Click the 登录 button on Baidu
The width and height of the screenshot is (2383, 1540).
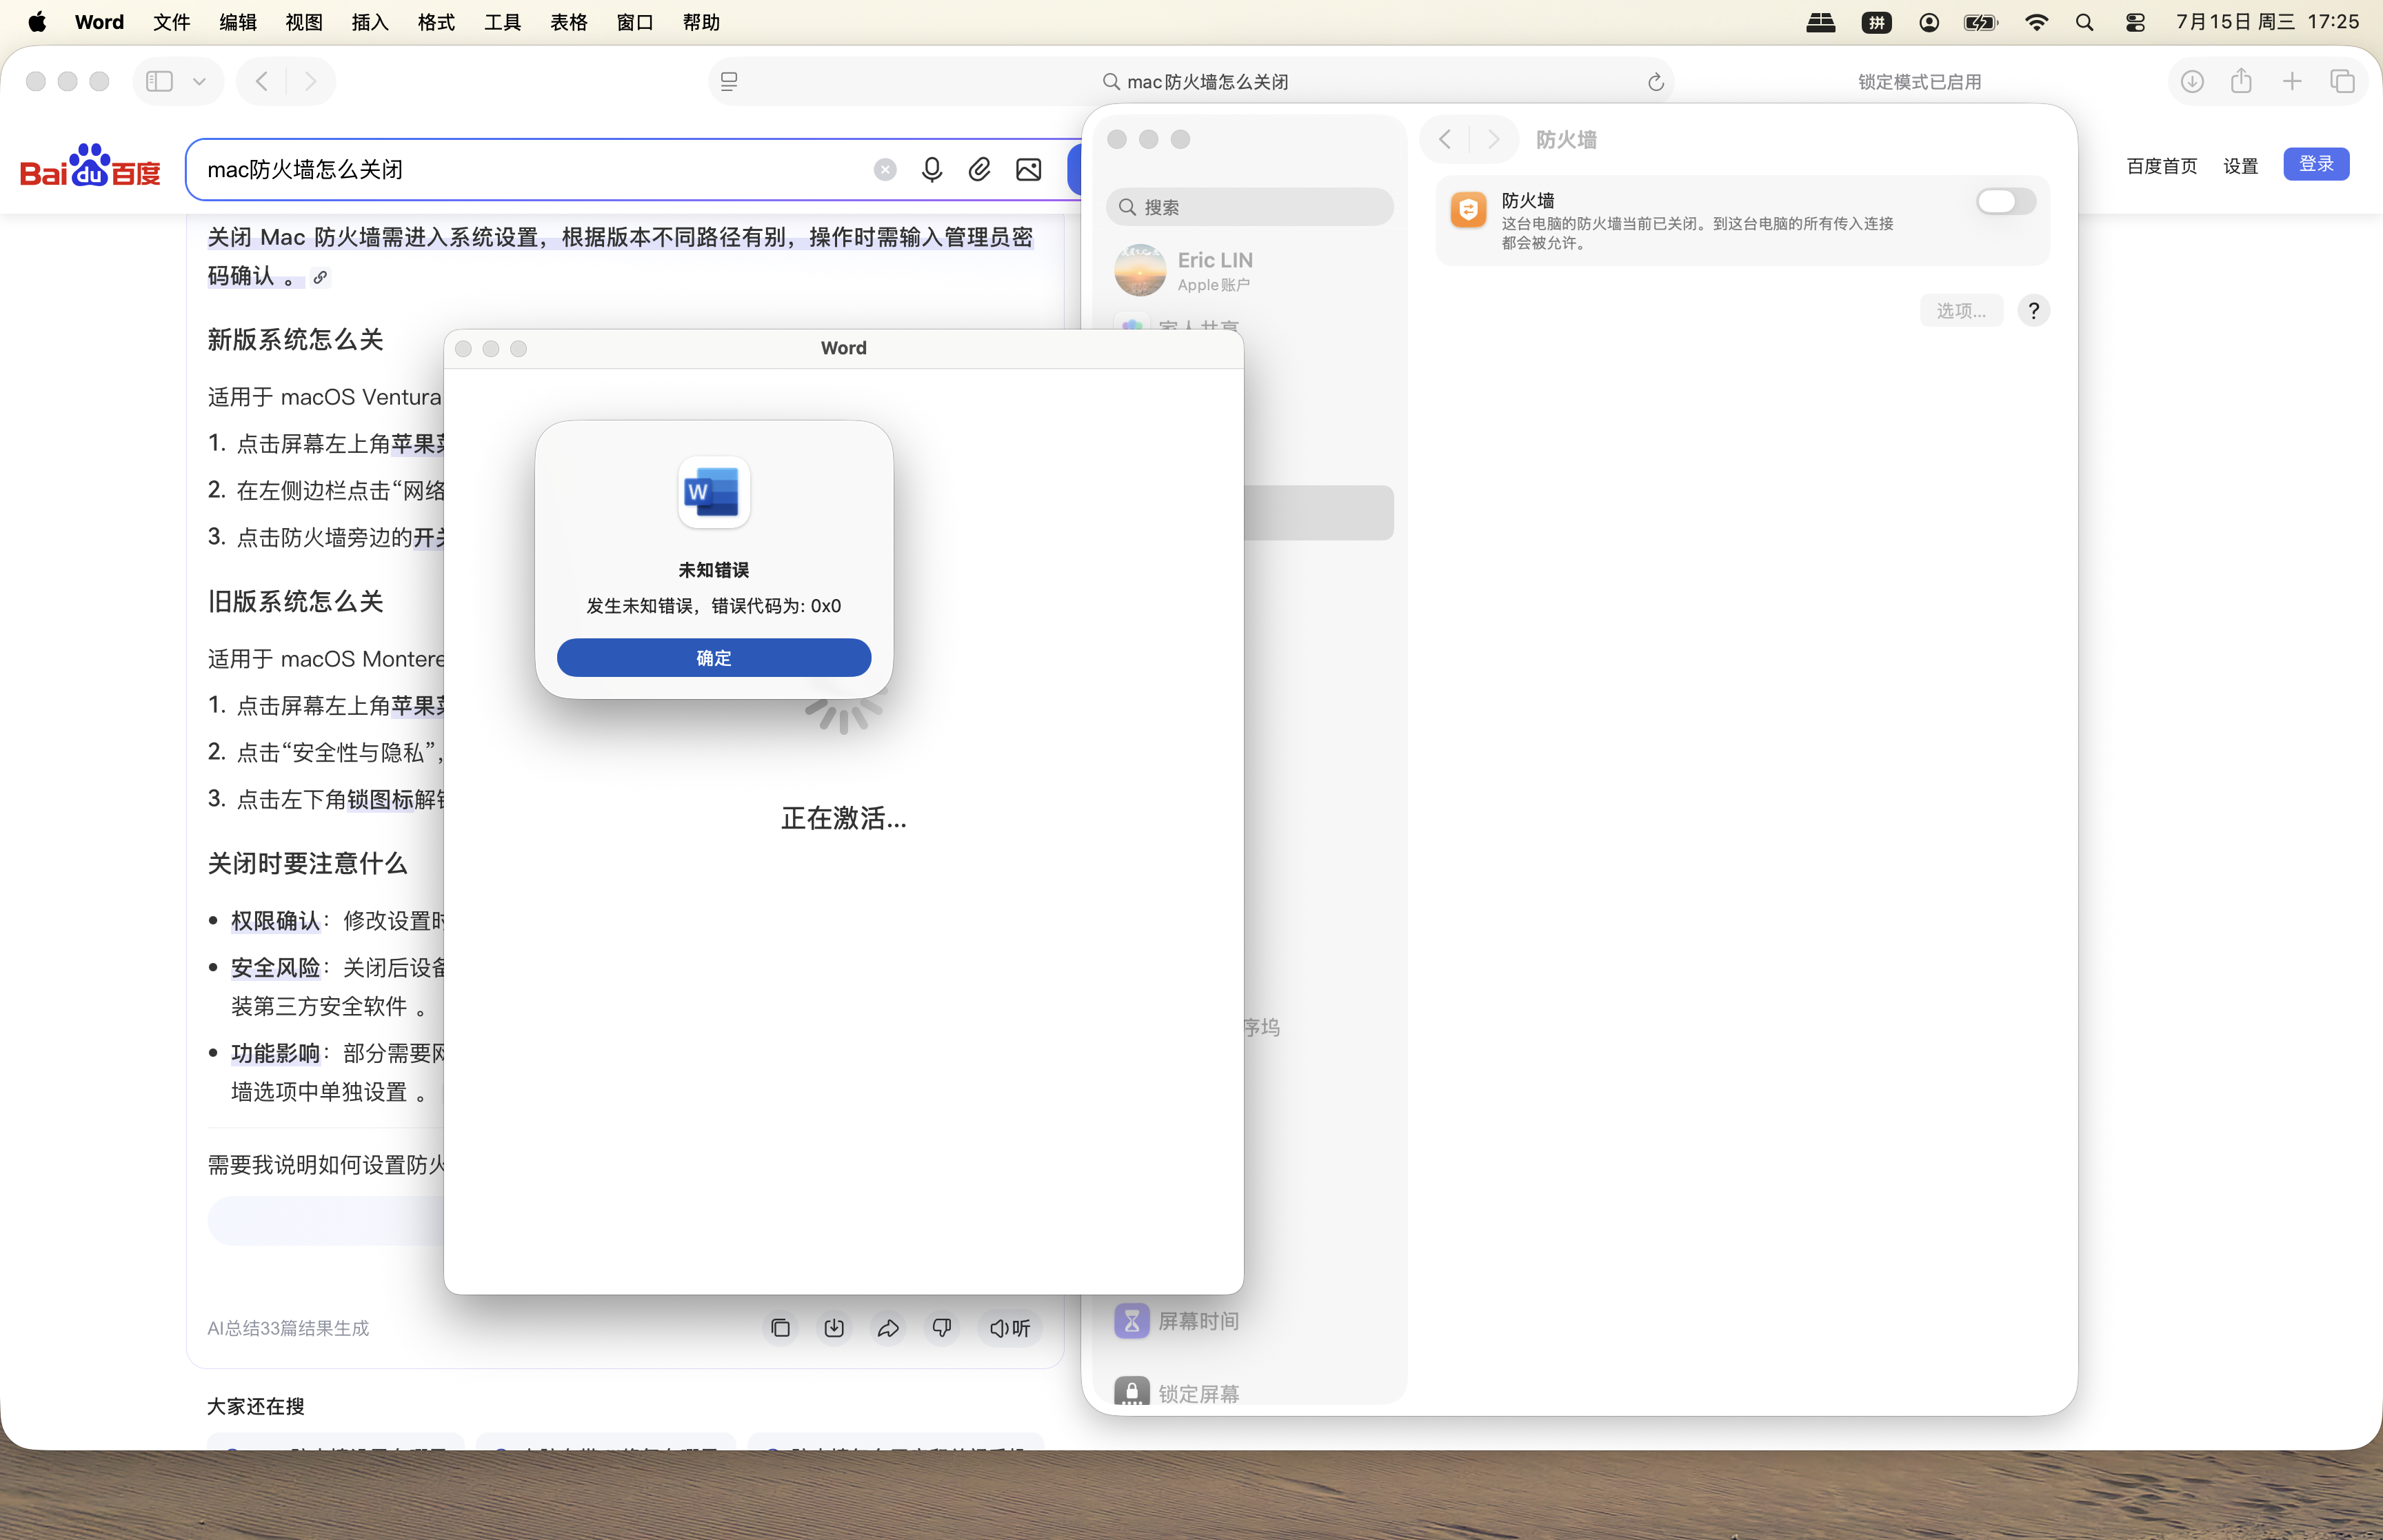click(2316, 164)
